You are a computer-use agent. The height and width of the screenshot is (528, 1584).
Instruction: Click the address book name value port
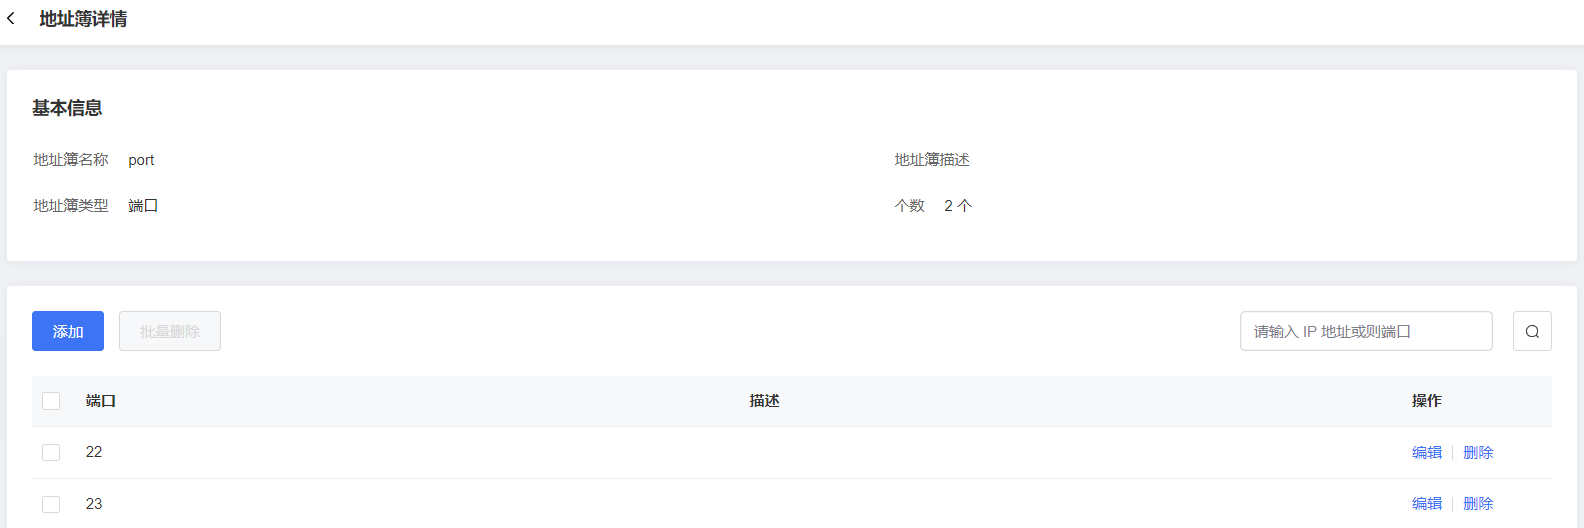click(141, 160)
